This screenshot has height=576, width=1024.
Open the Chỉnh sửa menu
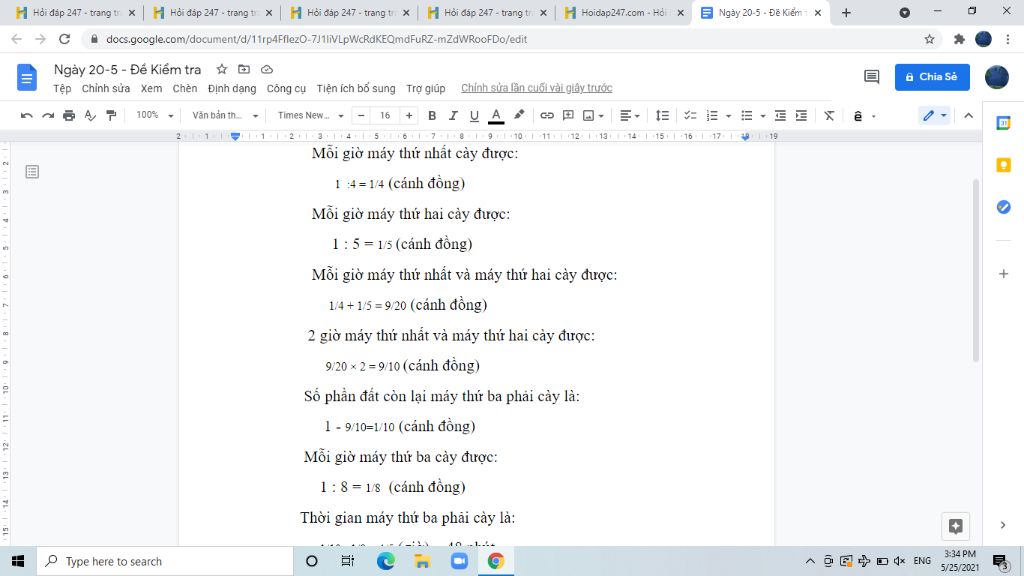tap(106, 88)
